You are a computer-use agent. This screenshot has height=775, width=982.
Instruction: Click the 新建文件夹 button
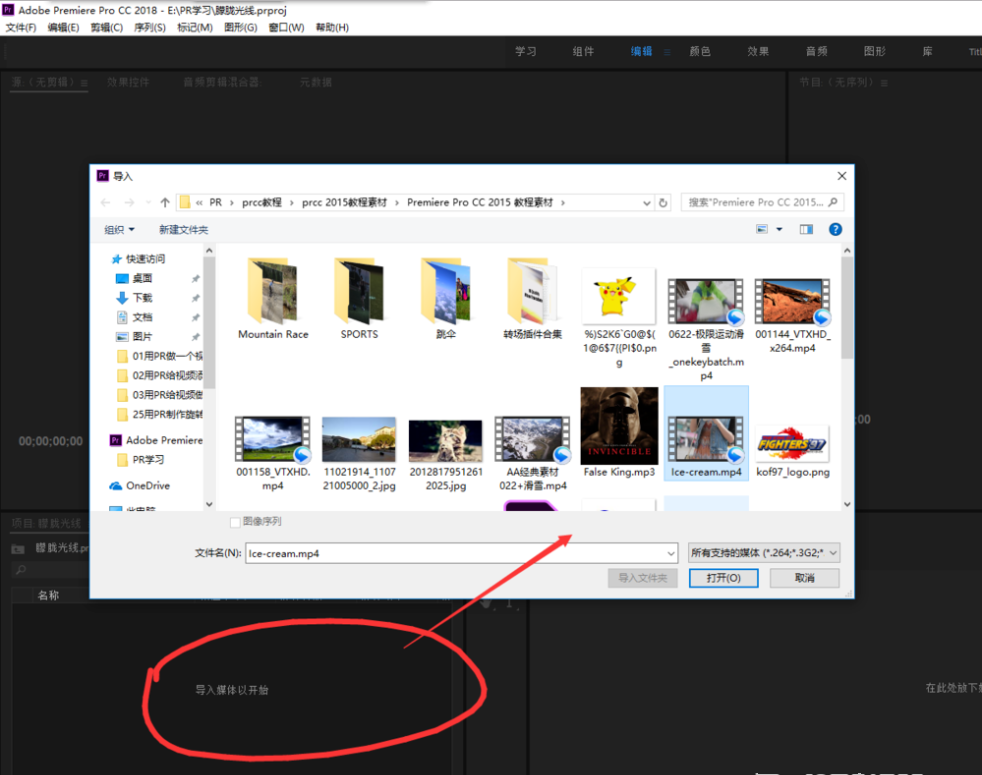(x=183, y=228)
